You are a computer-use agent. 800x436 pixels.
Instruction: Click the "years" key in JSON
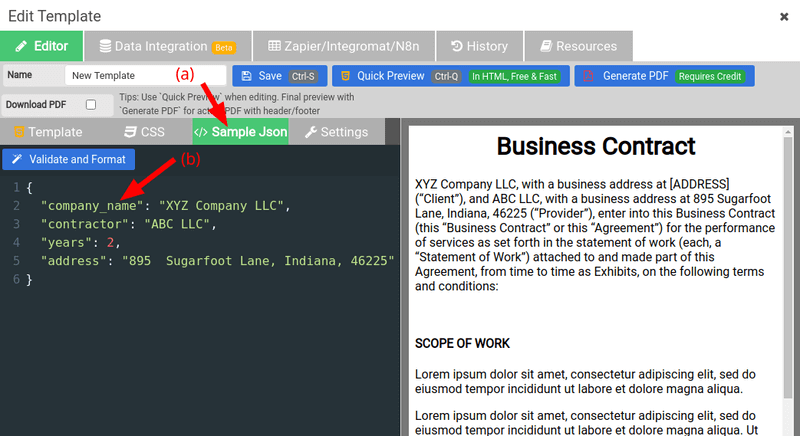(x=66, y=242)
